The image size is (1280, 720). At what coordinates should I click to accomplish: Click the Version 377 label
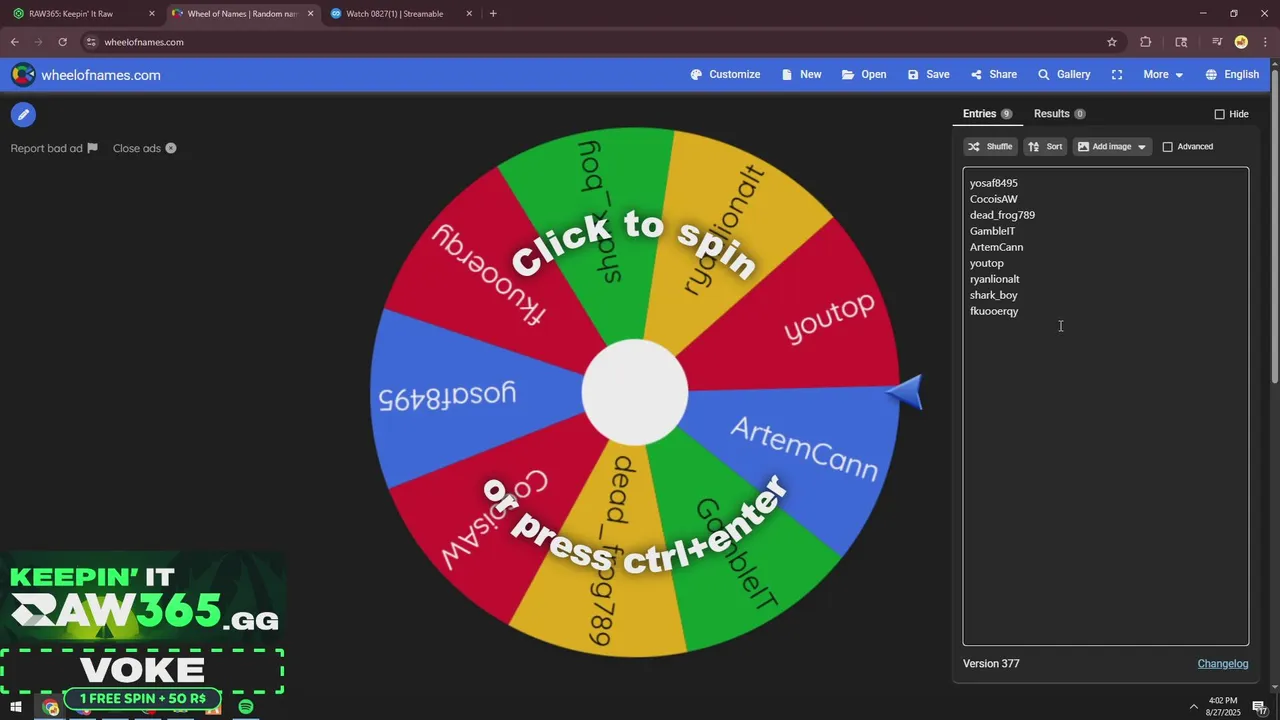(x=991, y=664)
